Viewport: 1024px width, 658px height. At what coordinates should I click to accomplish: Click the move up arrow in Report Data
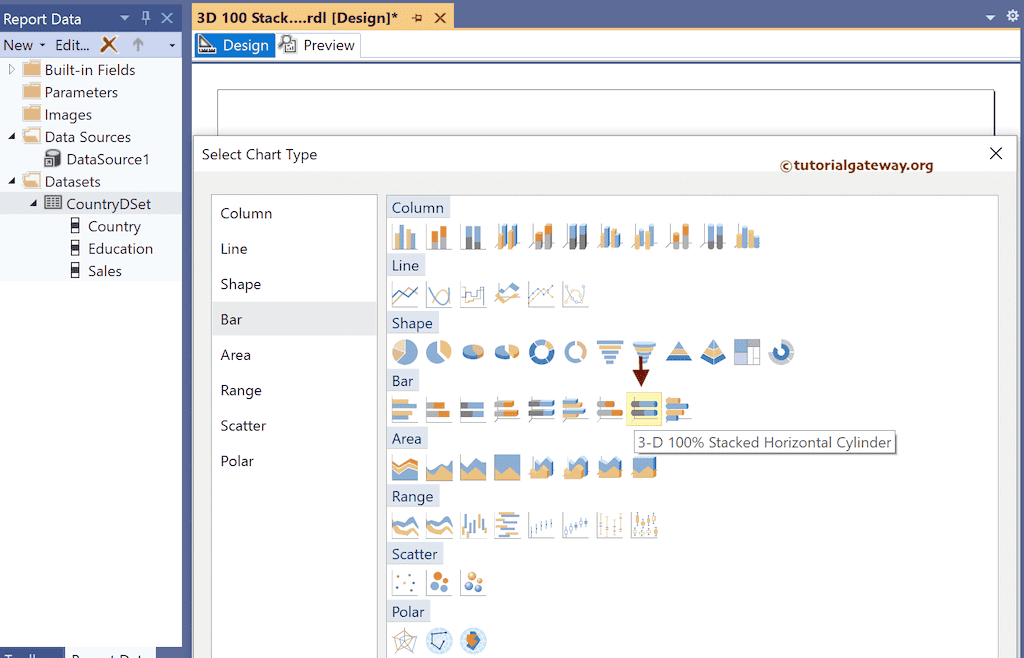[x=138, y=44]
